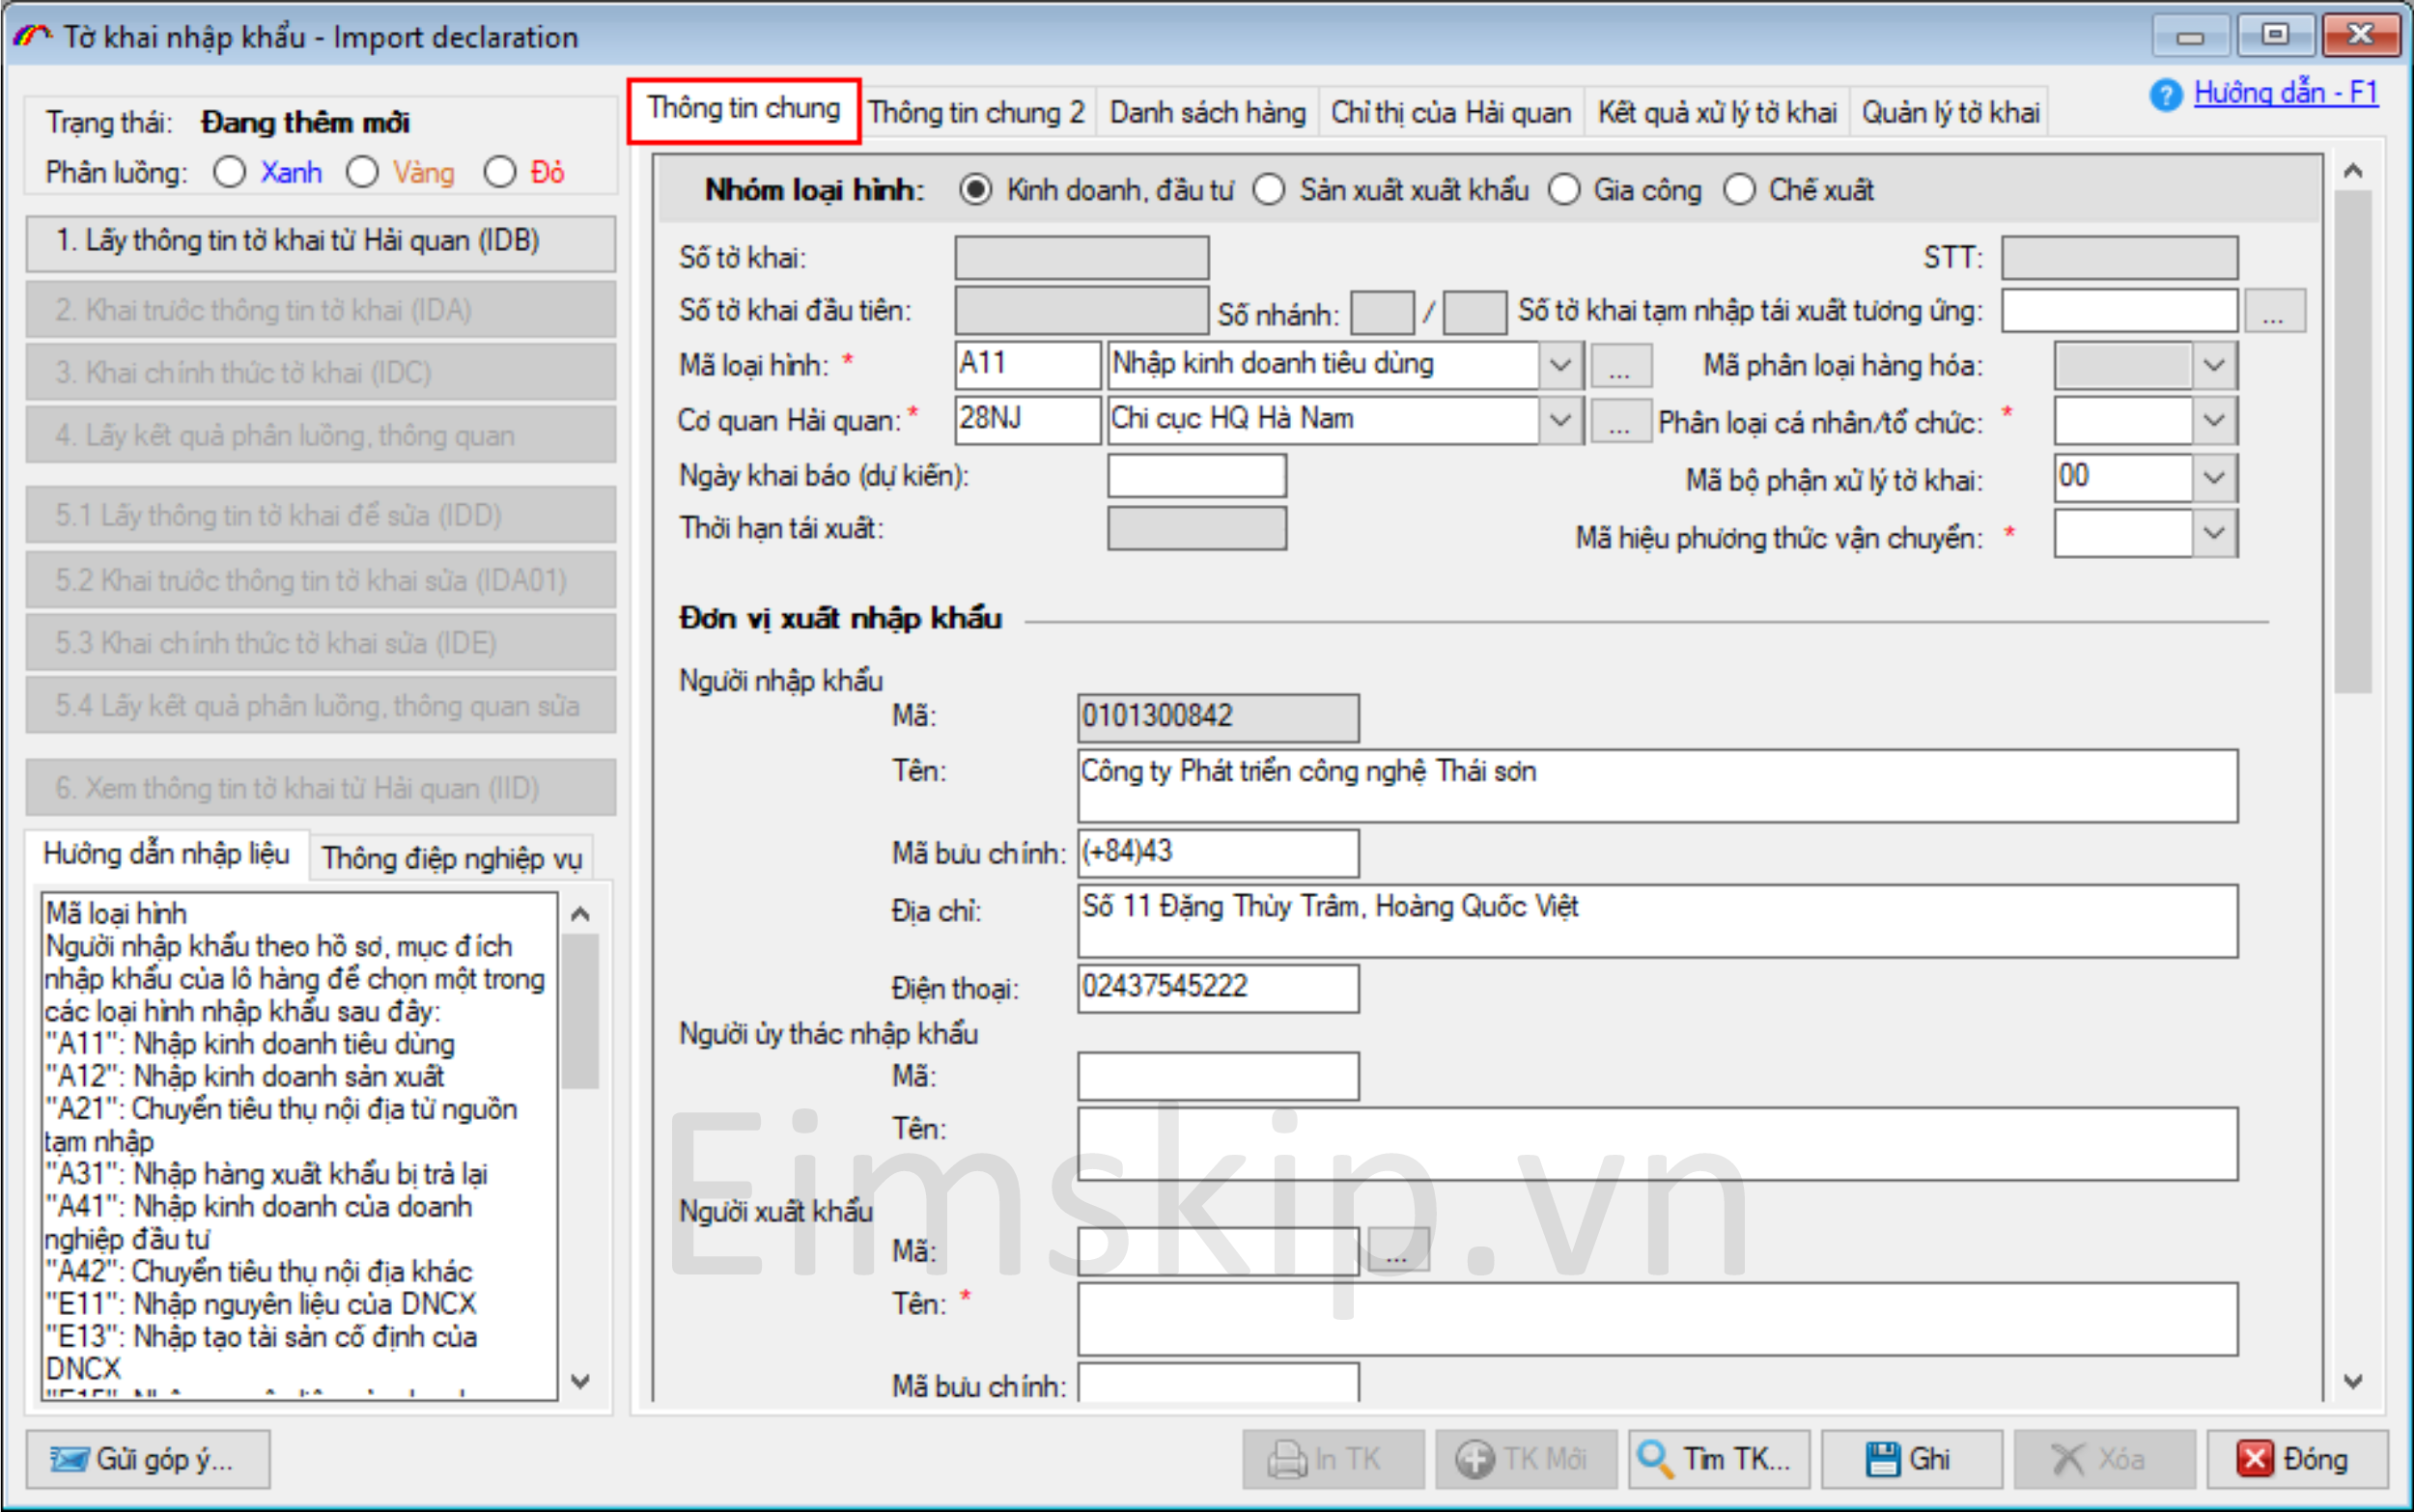Click the red Đóng close icon
Screen dimensions: 2414x1512
[x=2254, y=1458]
